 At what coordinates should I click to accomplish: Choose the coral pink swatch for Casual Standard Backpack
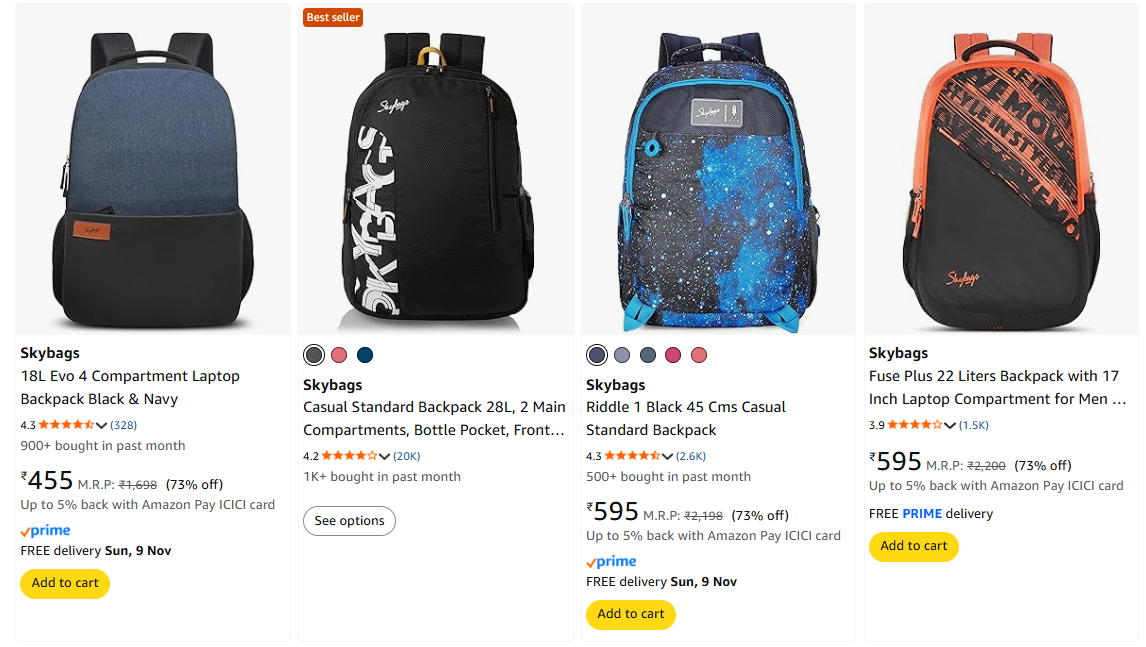(339, 355)
